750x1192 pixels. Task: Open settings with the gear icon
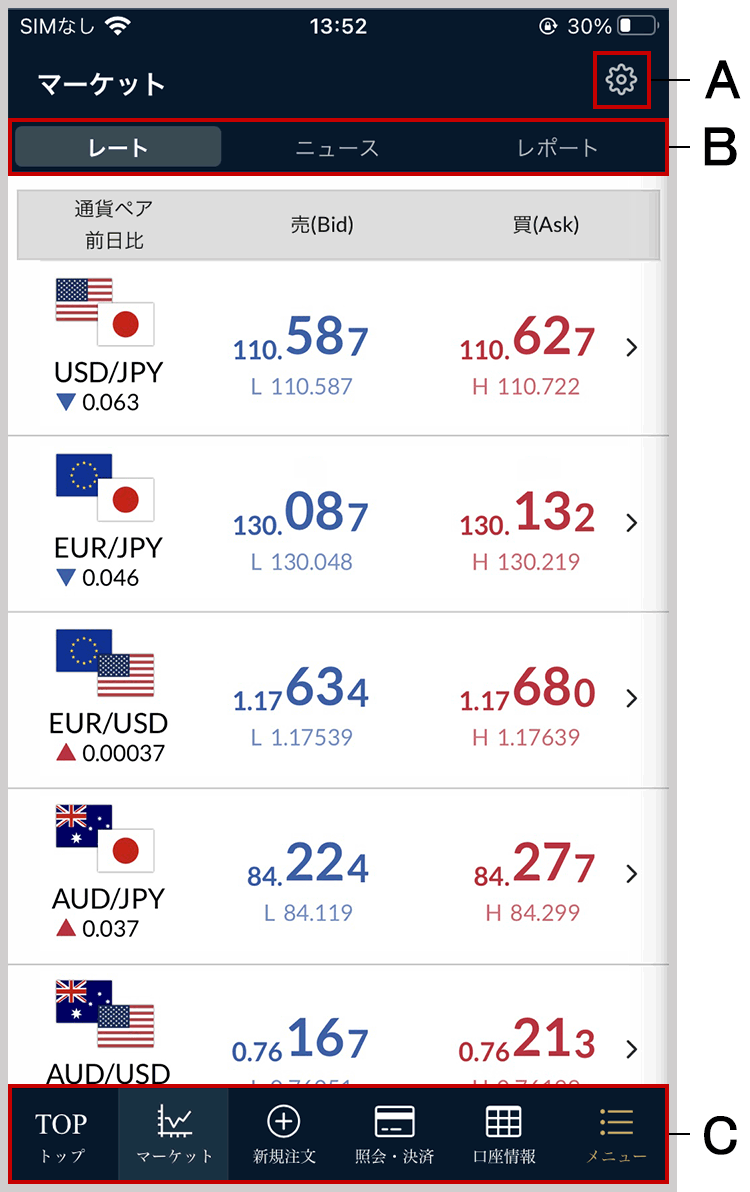click(x=621, y=79)
